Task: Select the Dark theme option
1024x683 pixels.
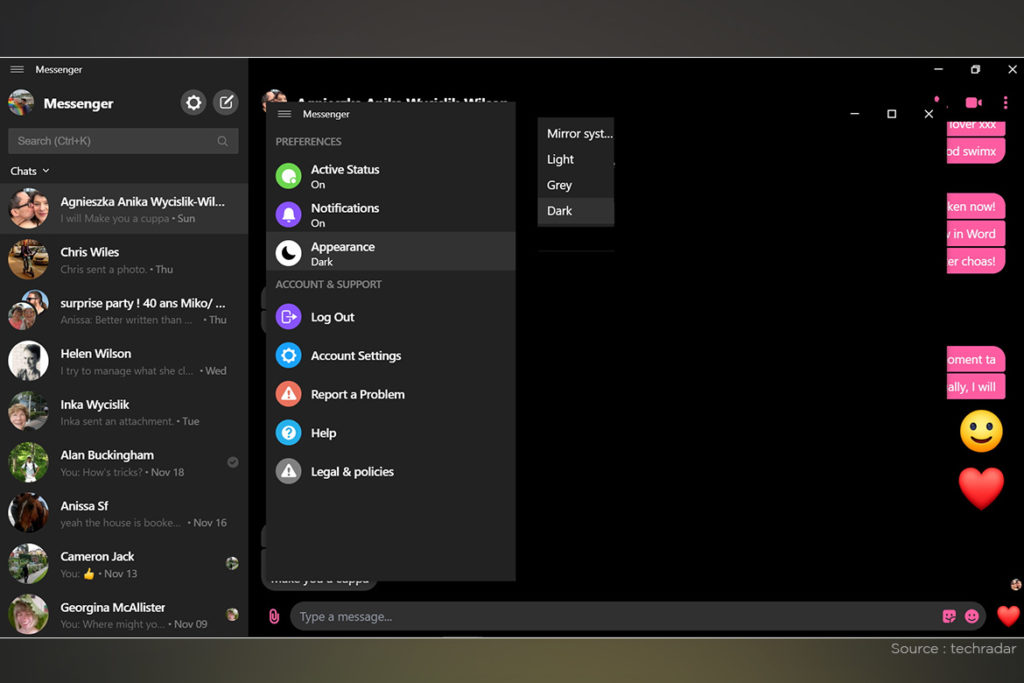Action: click(576, 211)
